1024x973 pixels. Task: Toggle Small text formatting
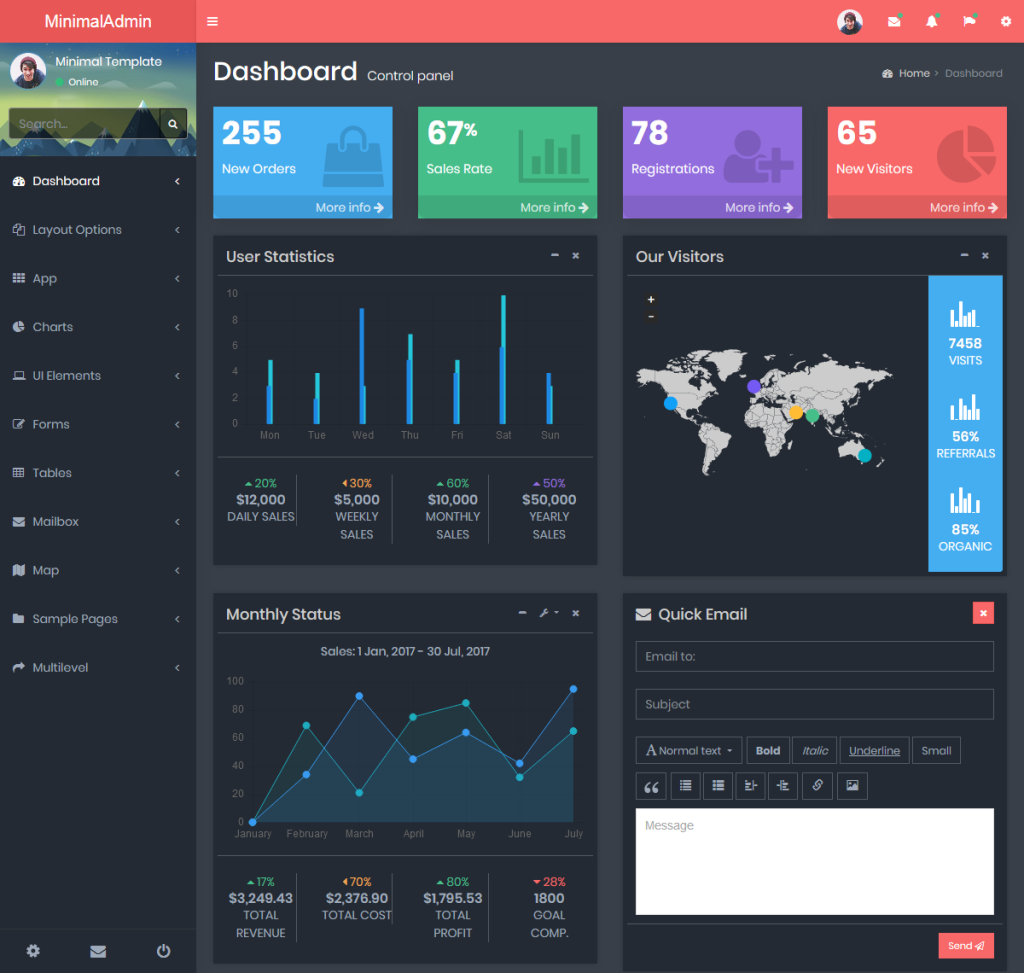click(936, 750)
